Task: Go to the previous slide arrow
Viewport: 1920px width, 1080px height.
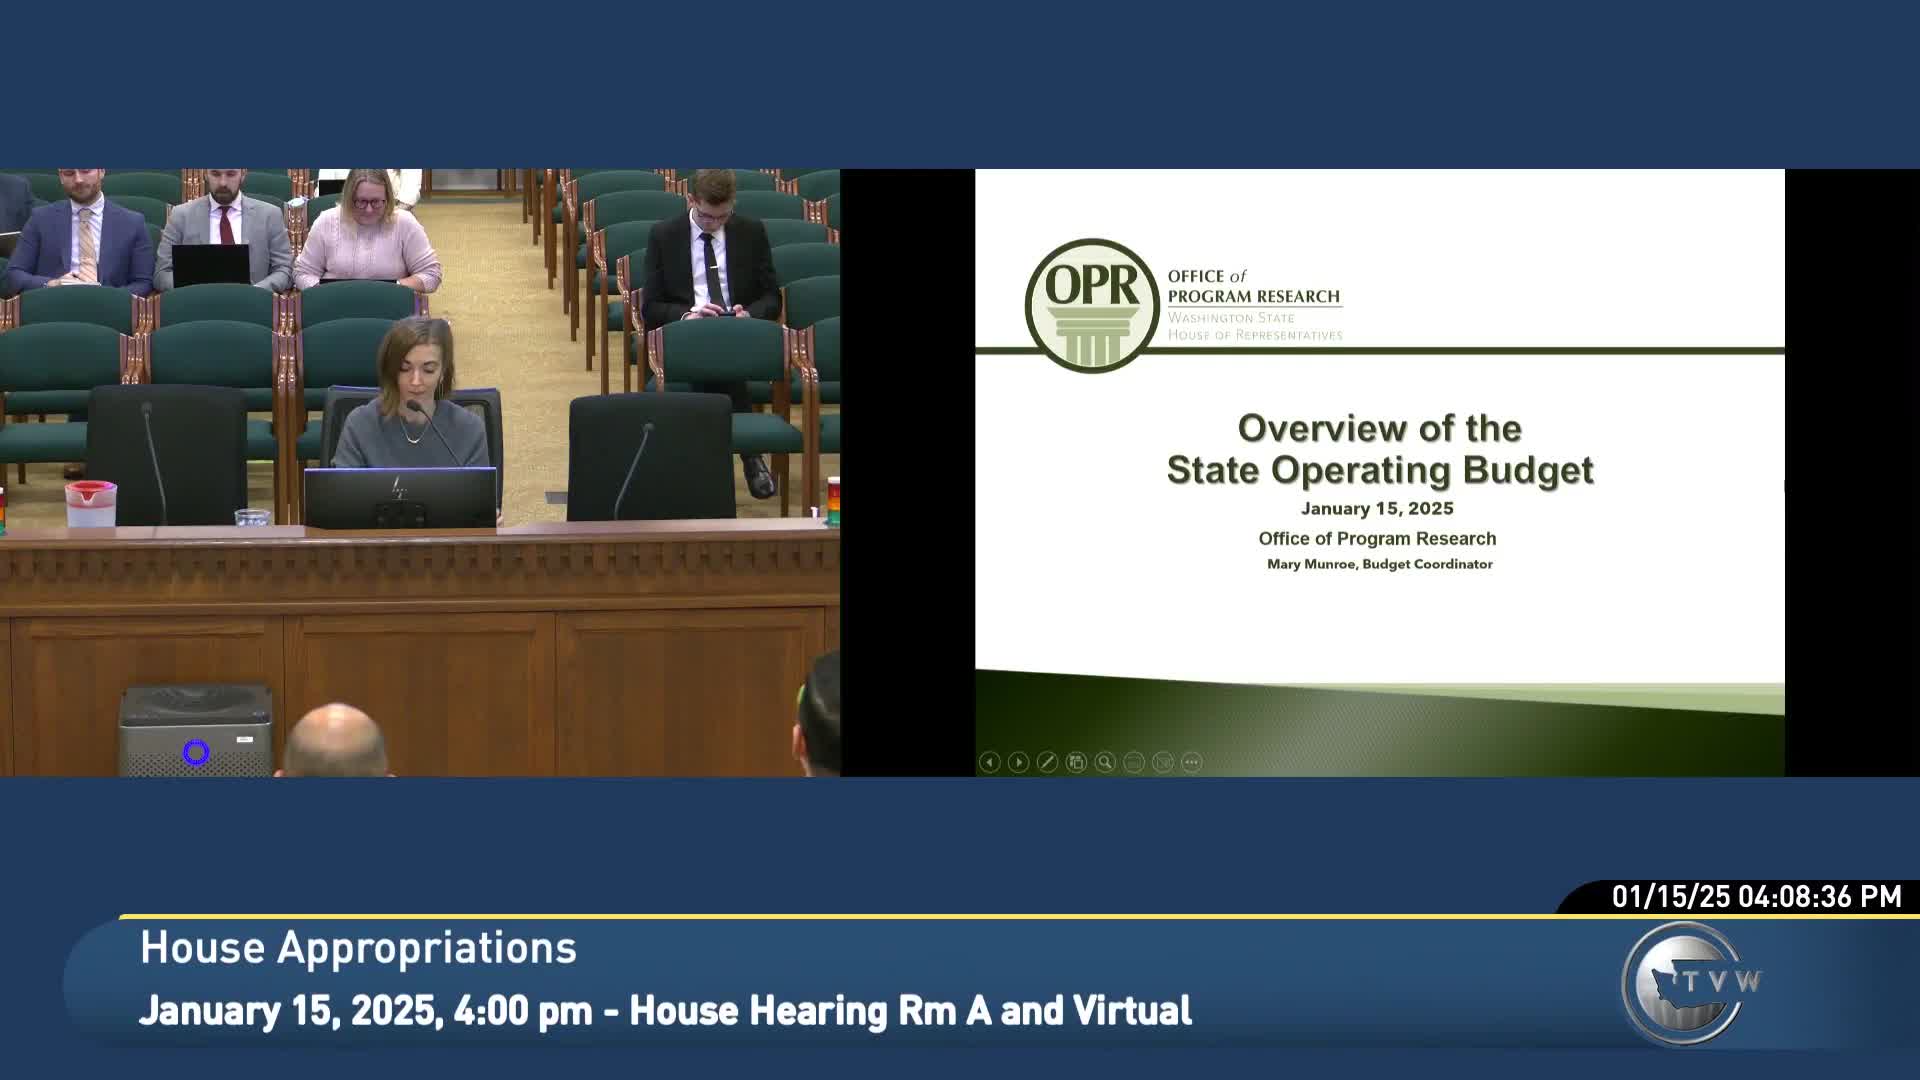Action: pyautogui.click(x=990, y=763)
